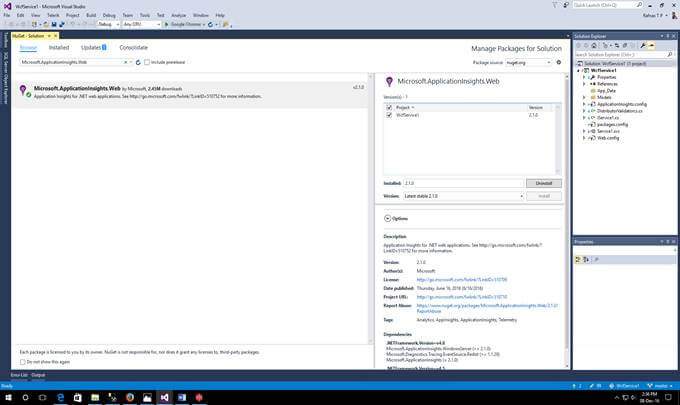The width and height of the screenshot is (680, 405).
Task: Open NuGet package source settings gear
Action: (x=559, y=62)
